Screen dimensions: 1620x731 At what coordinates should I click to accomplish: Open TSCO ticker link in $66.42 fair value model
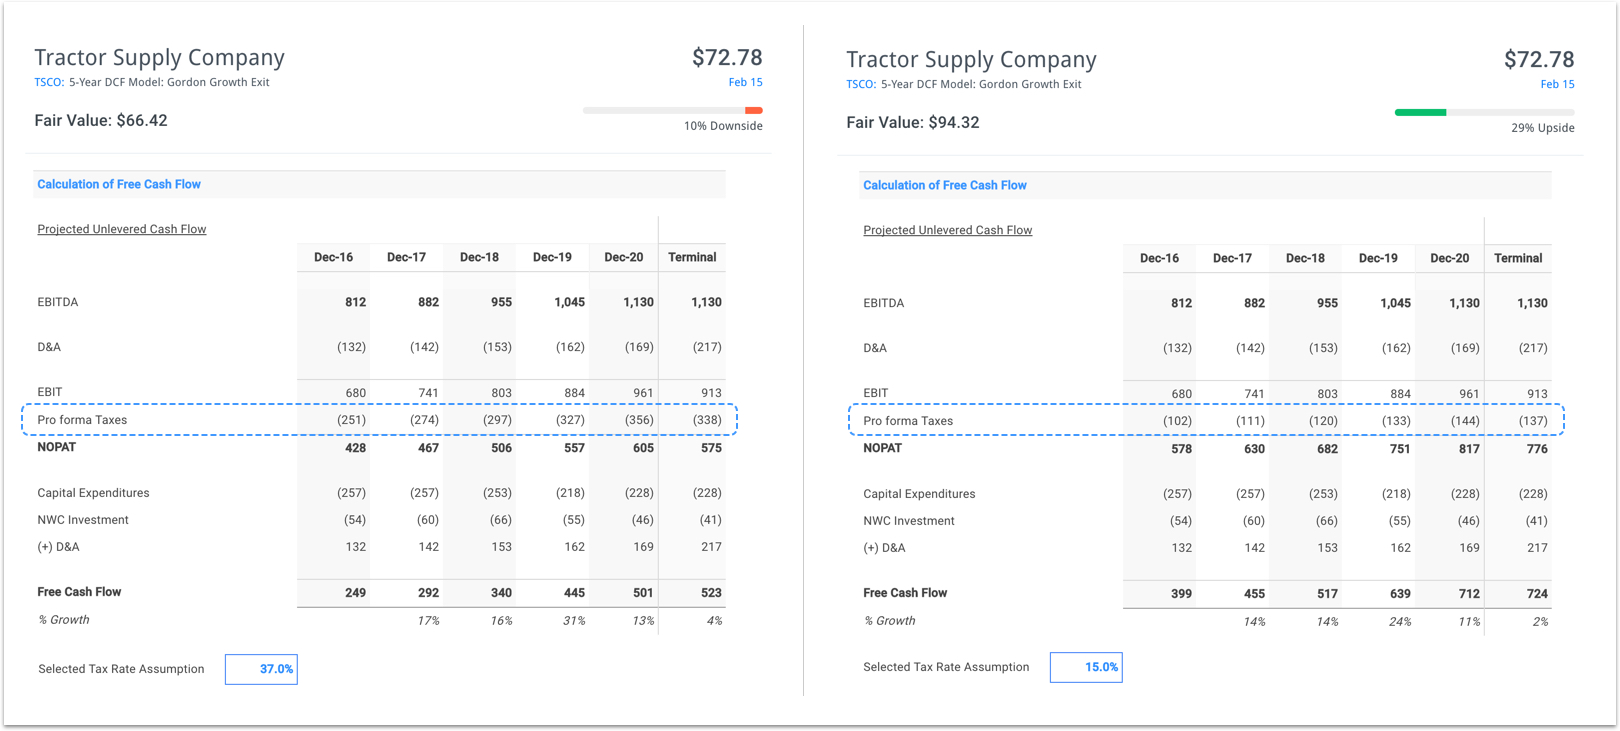pos(49,82)
